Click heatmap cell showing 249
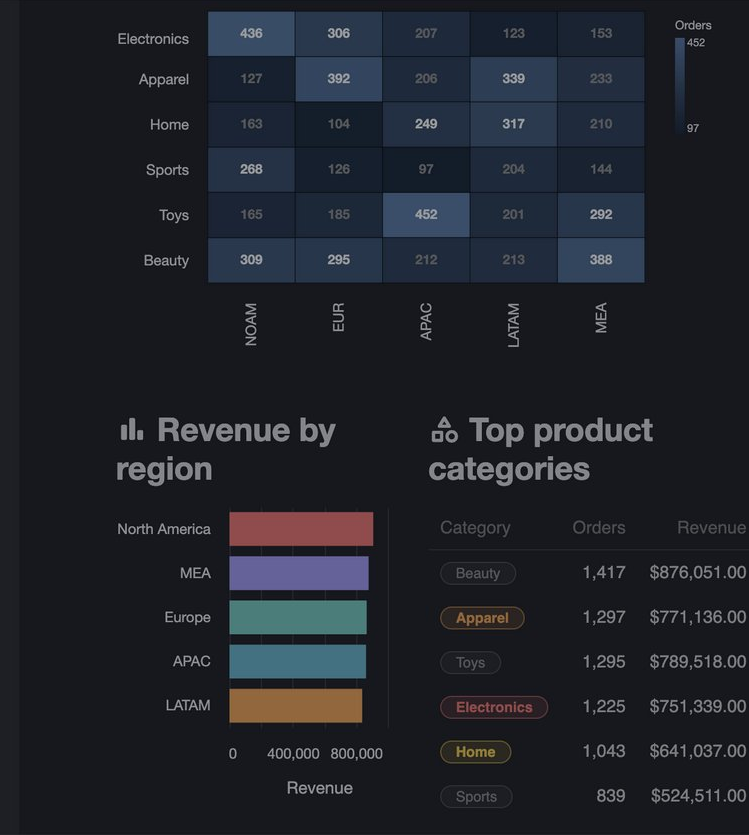Viewport: 749px width, 835px height. click(426, 124)
